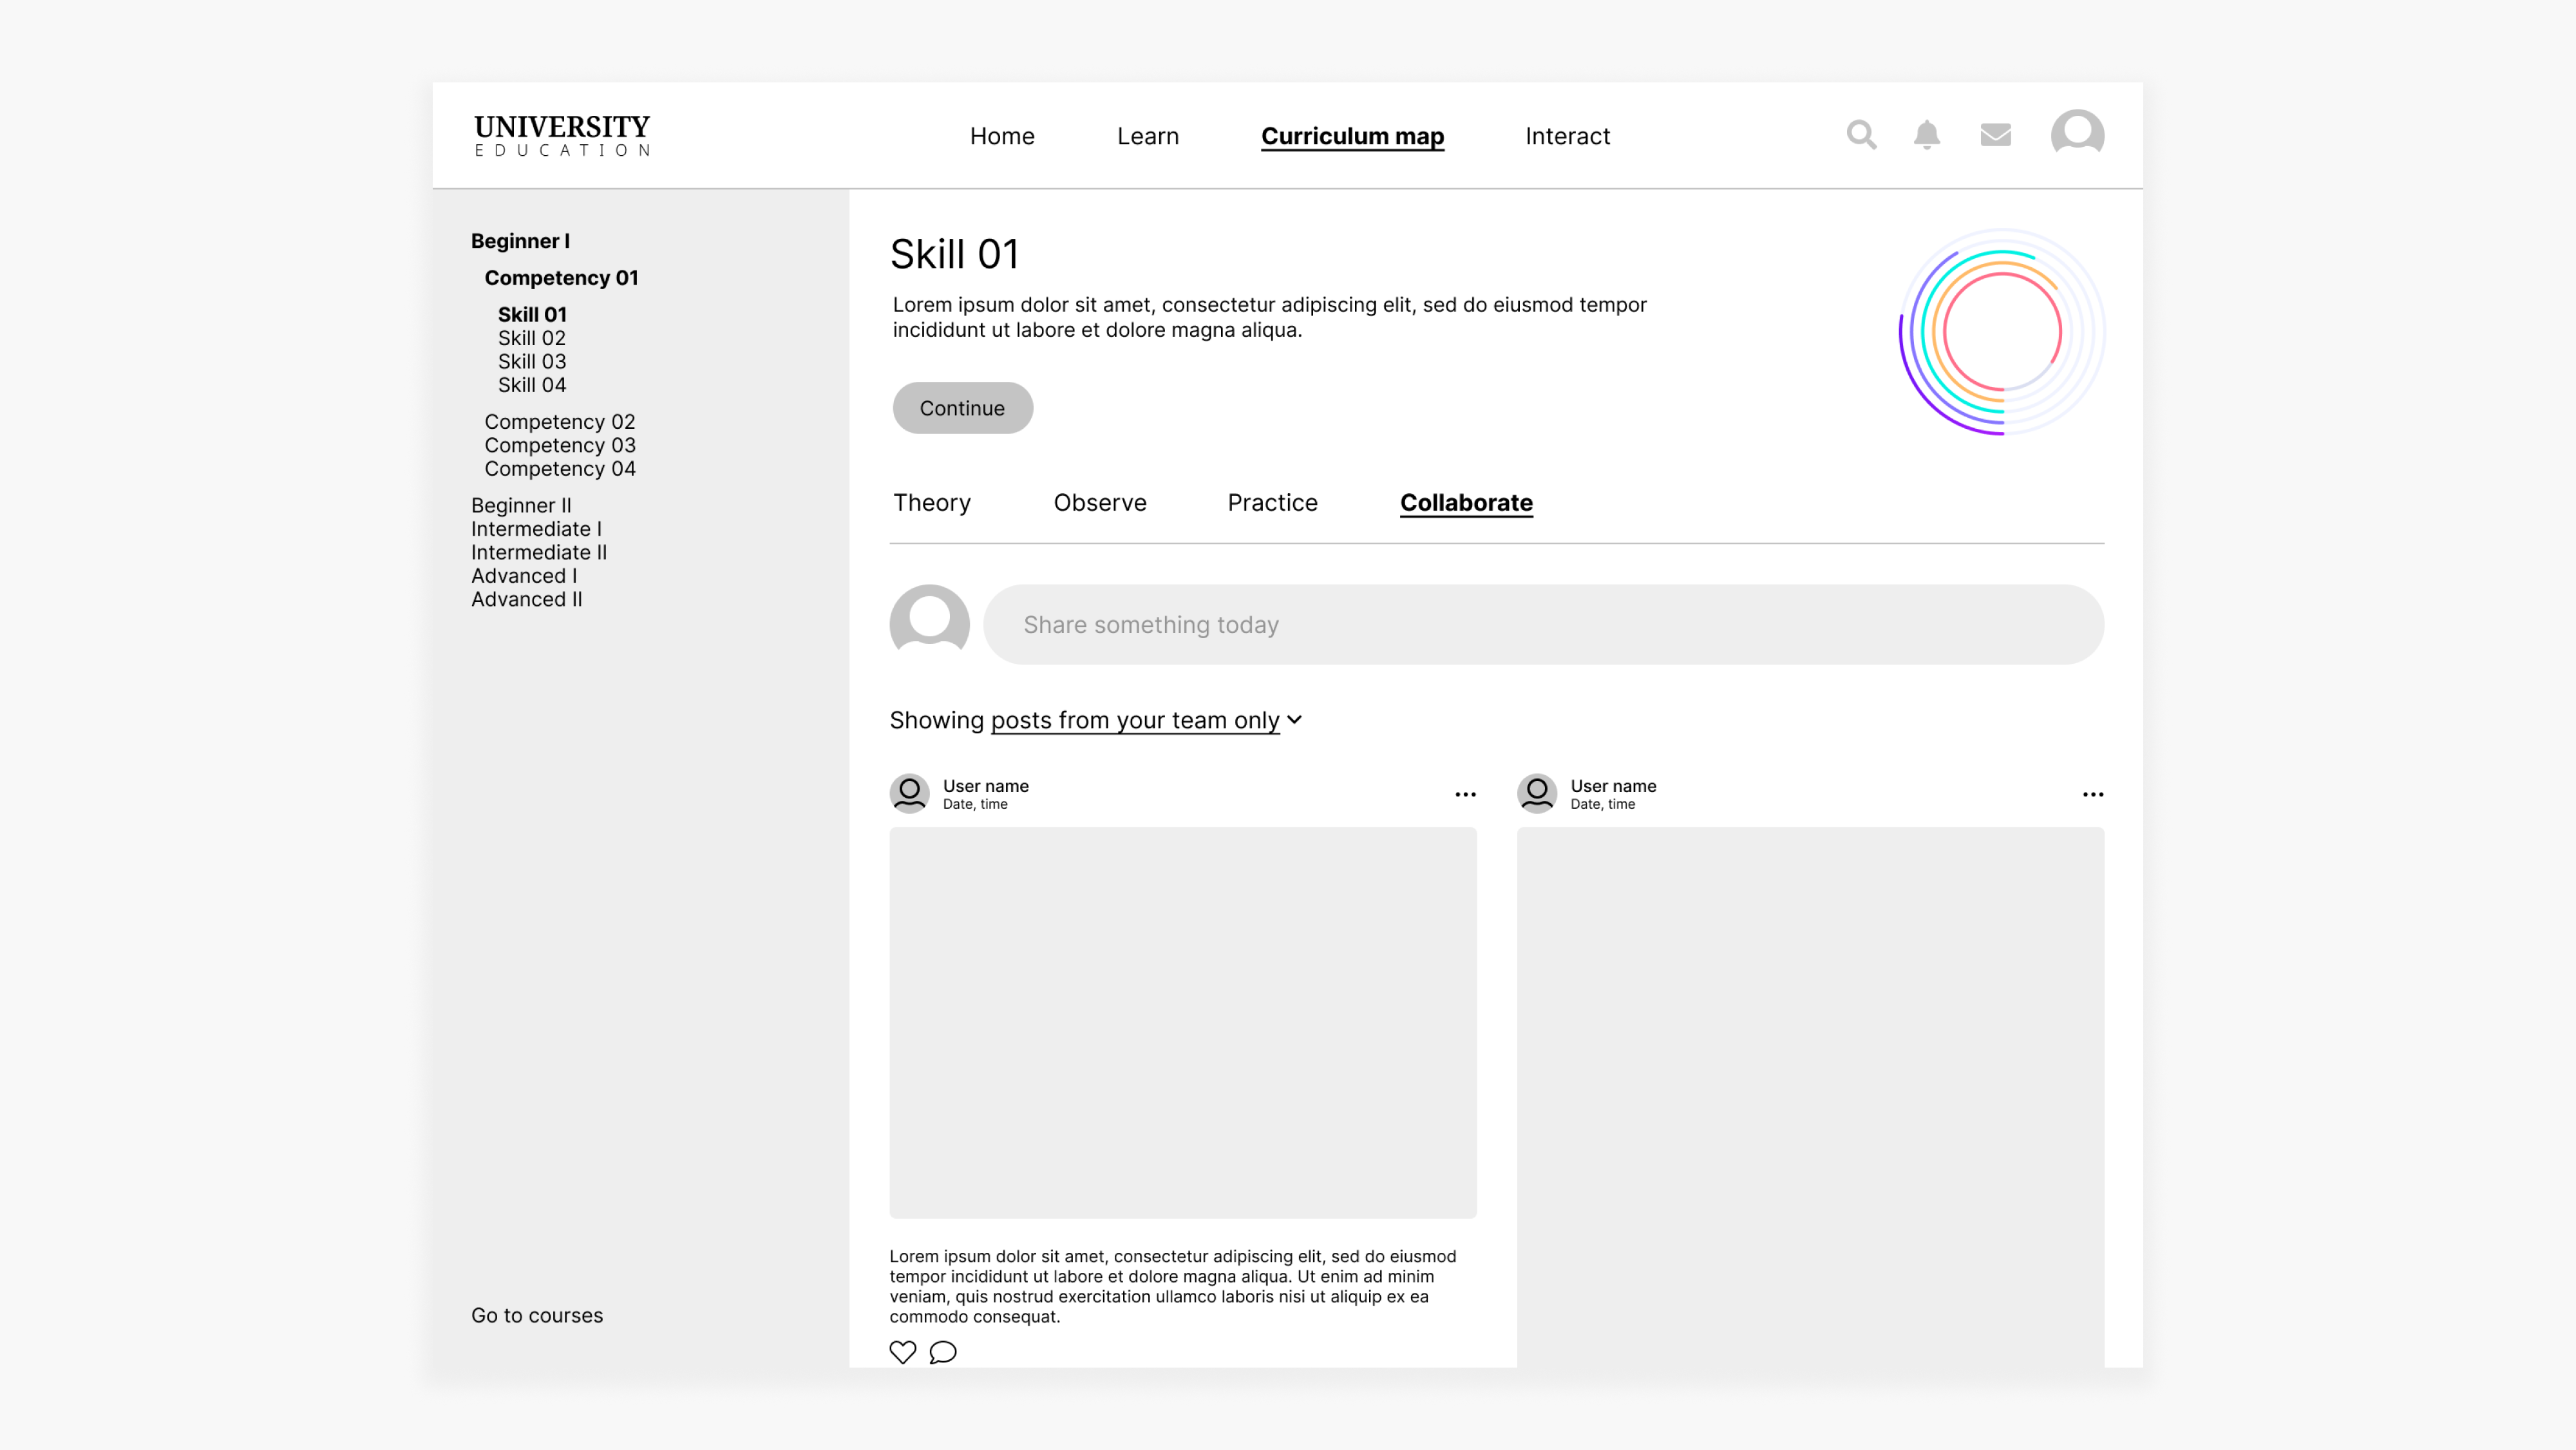
Task: Follow the Go to courses link
Action: click(537, 1315)
